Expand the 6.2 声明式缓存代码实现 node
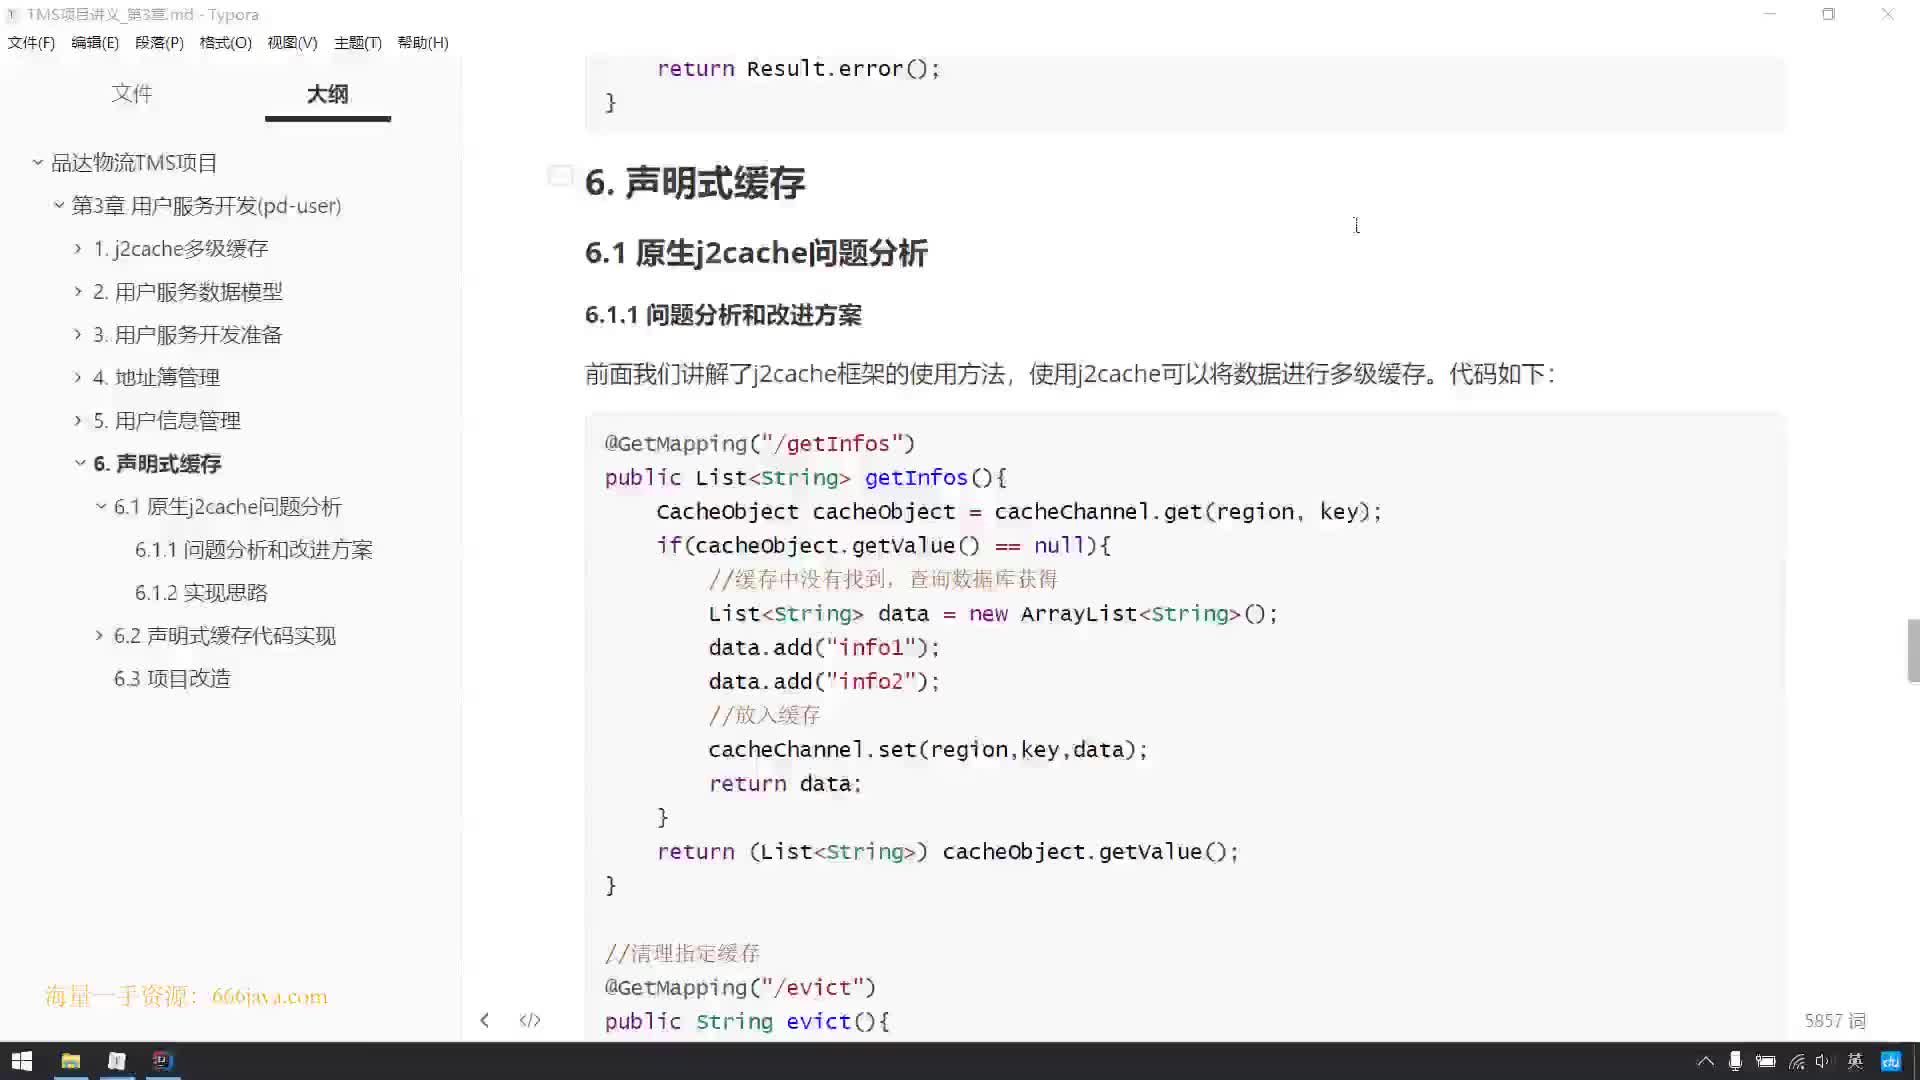 (x=99, y=635)
